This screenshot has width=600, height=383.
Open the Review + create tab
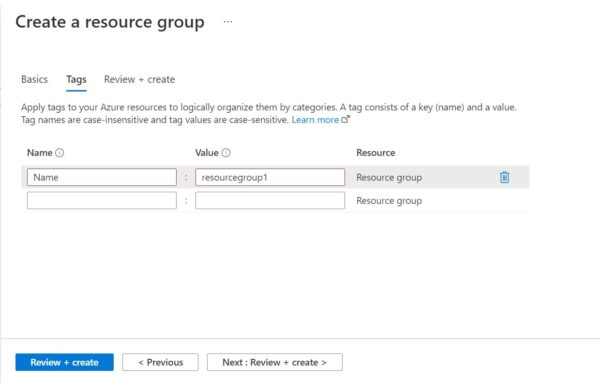139,79
